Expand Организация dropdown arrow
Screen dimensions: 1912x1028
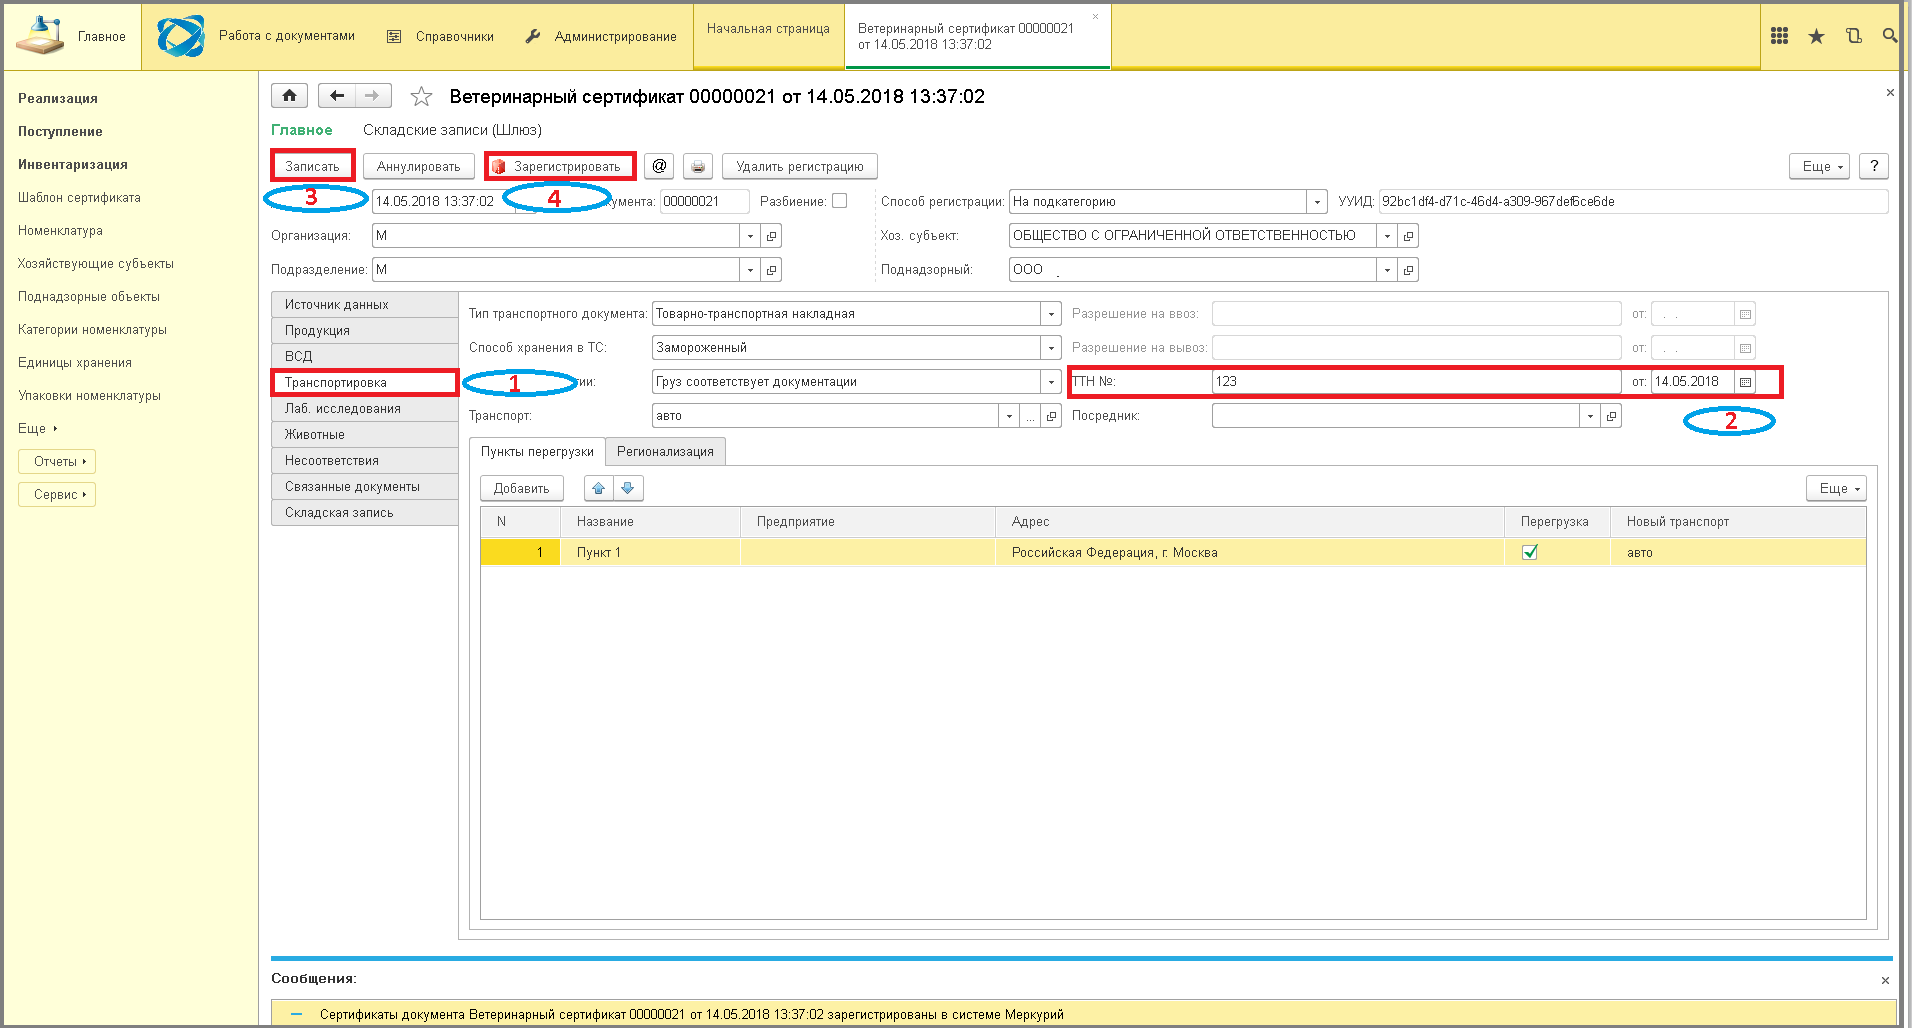(750, 236)
